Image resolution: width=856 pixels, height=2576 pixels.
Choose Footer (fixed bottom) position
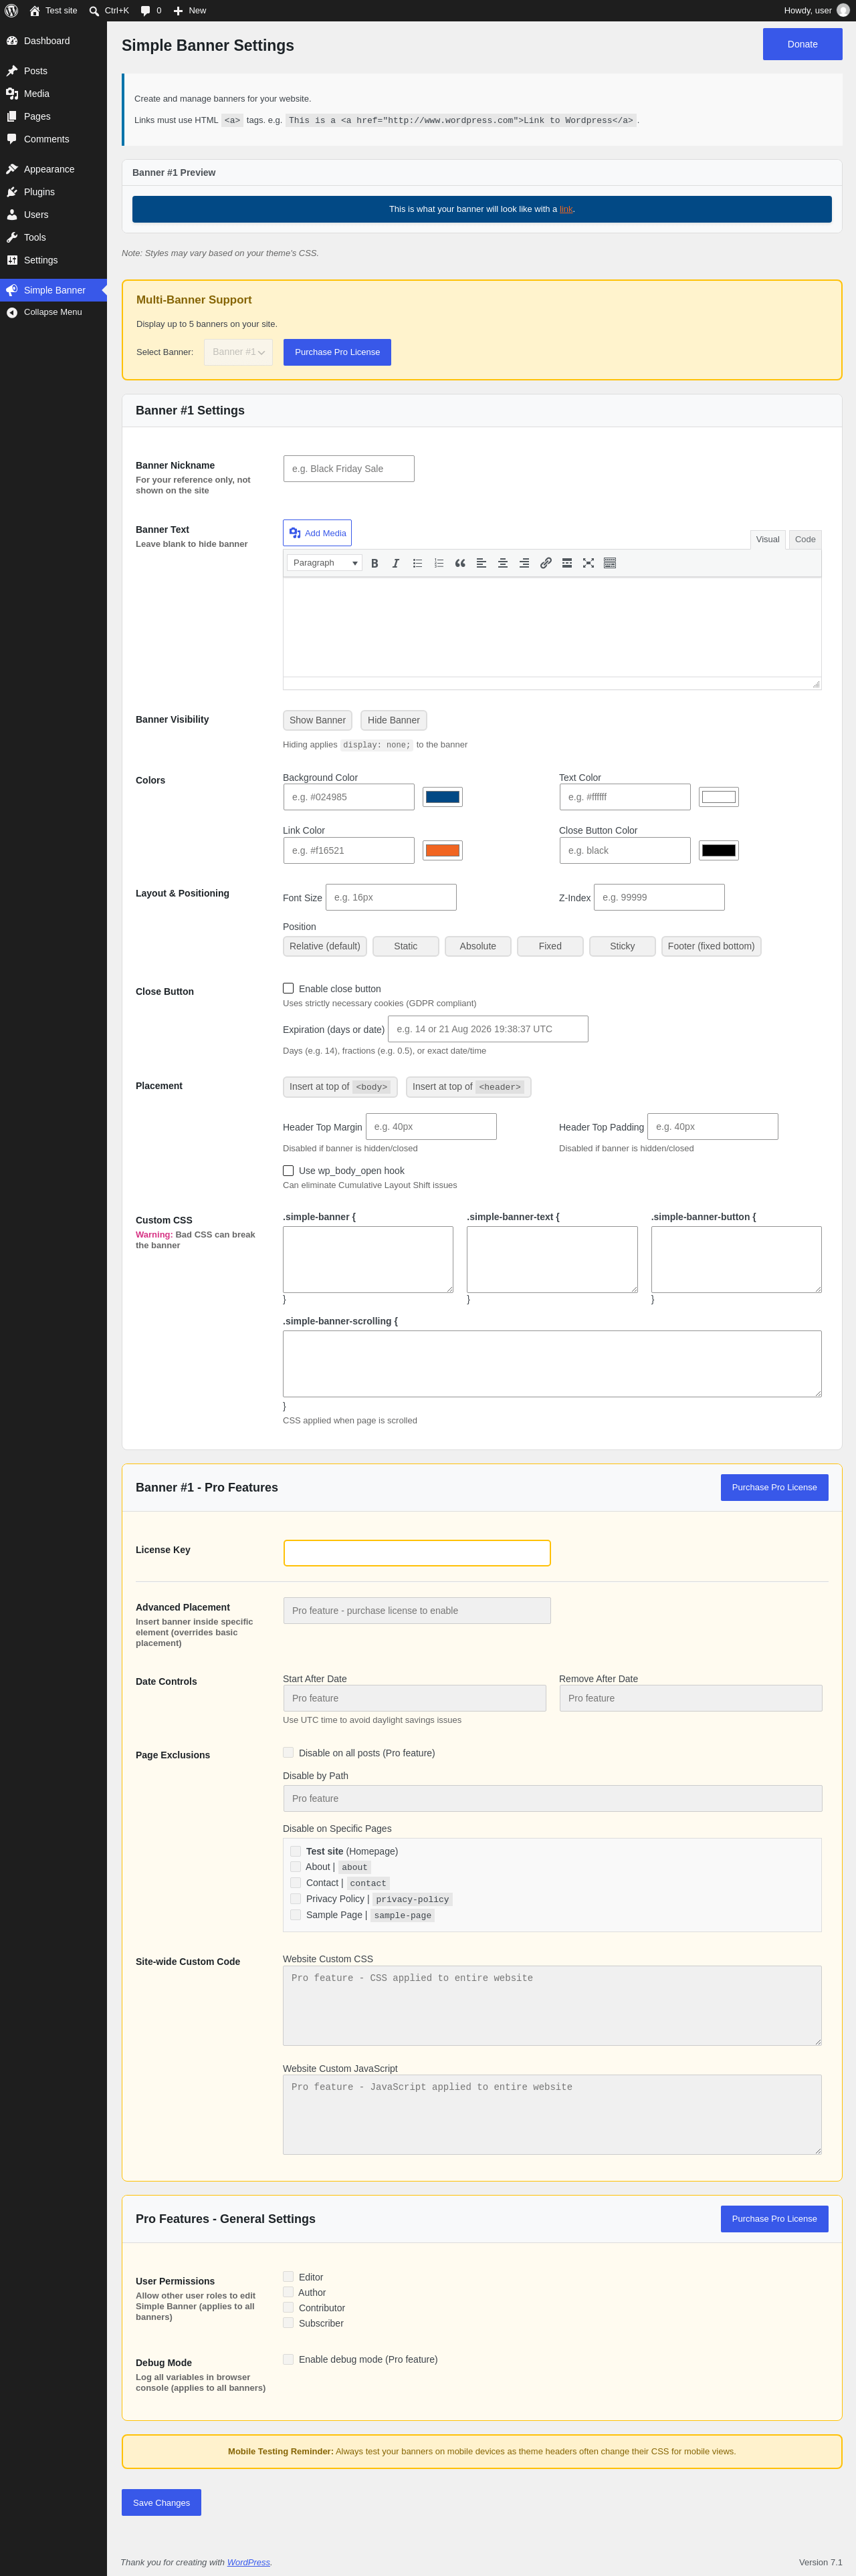pos(711,946)
